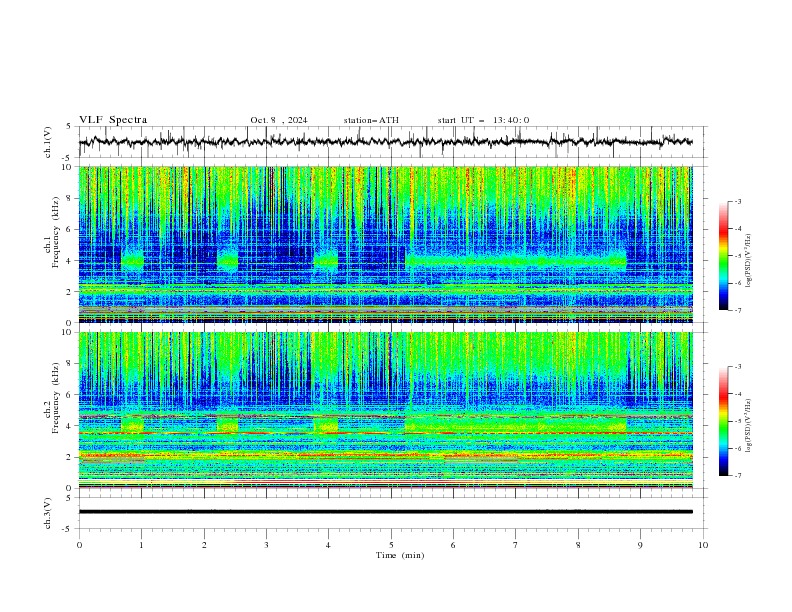Click the ch.1 voltage waveform trace
Image resolution: width=792 pixels, height=612 pixels.
click(x=385, y=142)
